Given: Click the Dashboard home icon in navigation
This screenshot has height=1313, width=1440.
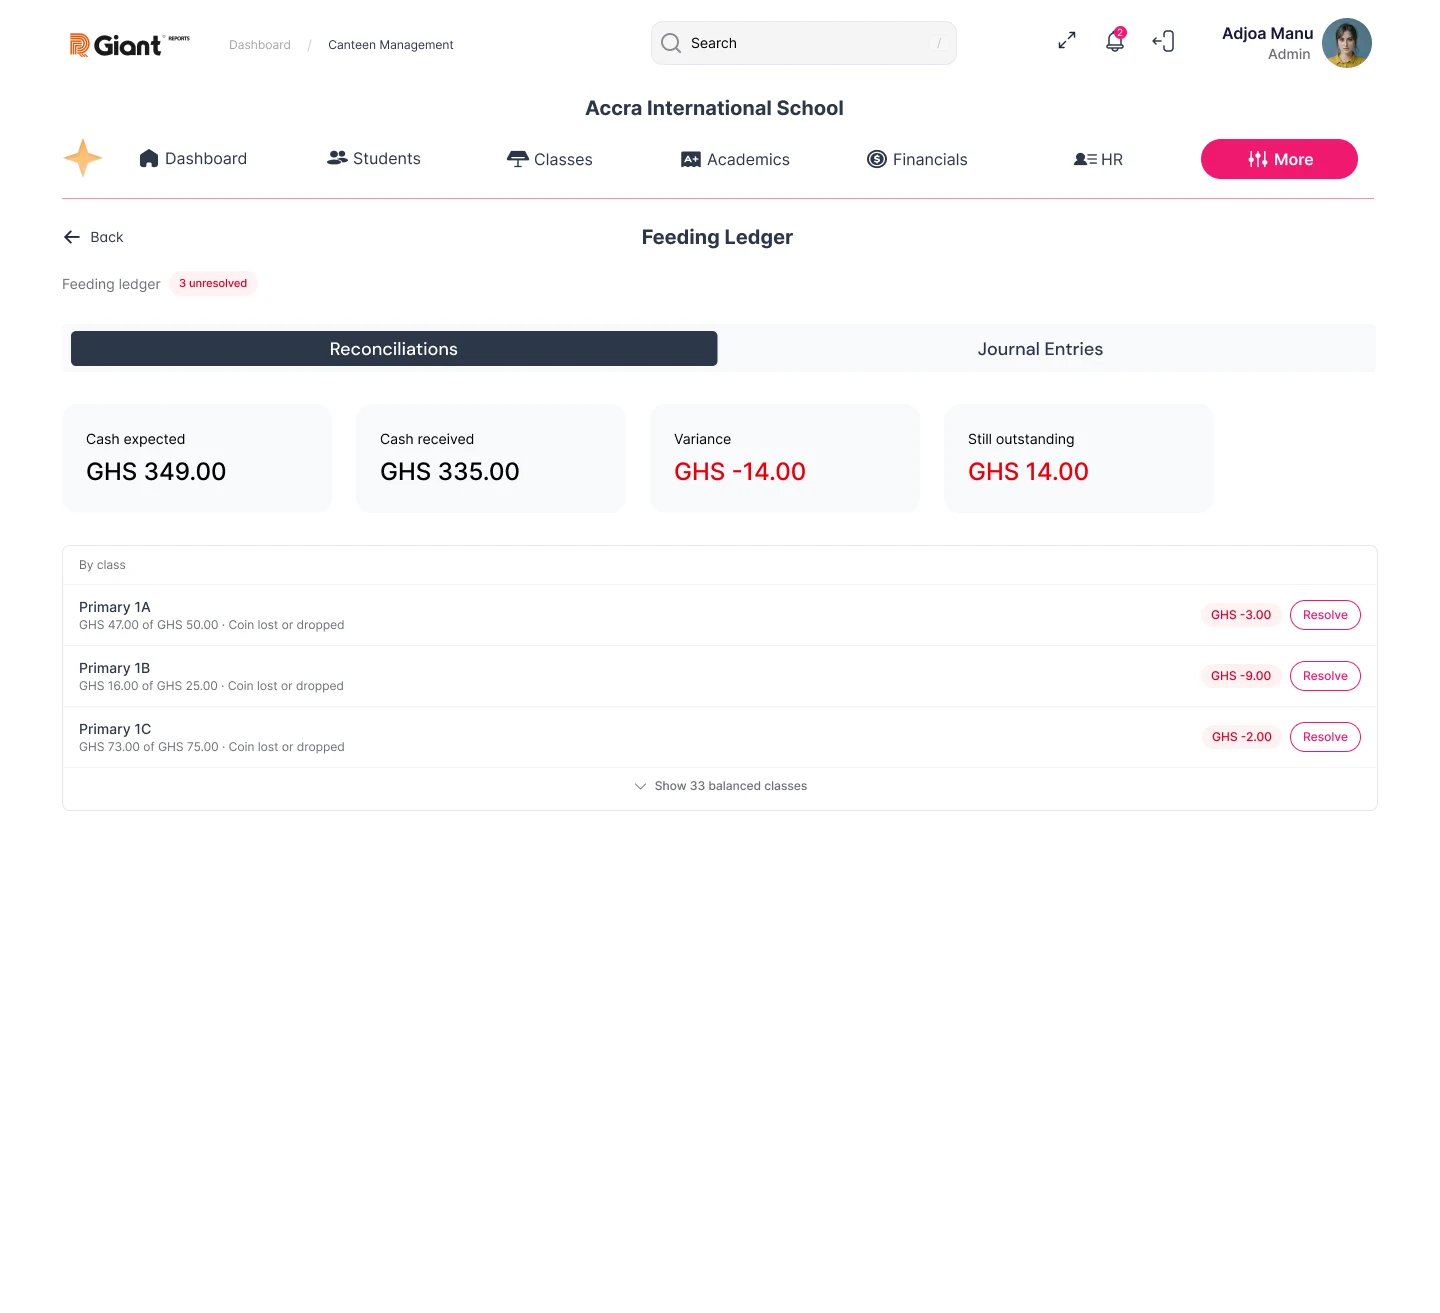Looking at the screenshot, I should [x=149, y=158].
